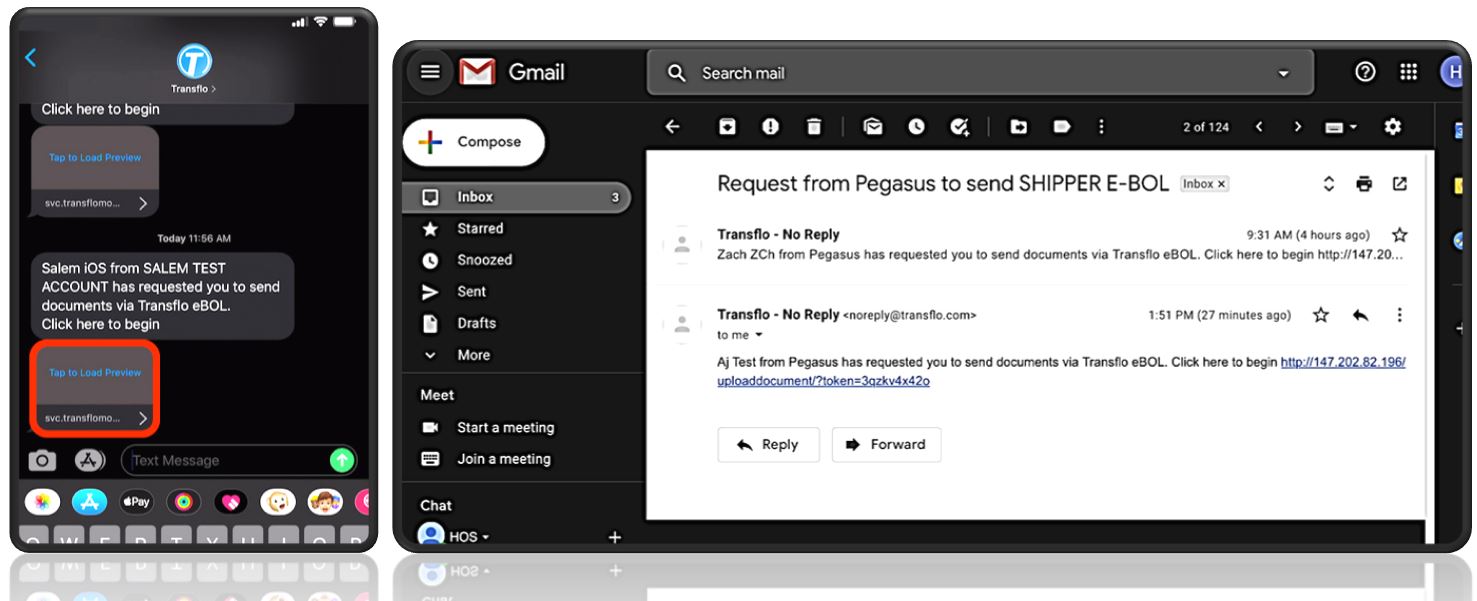
Task: Show details dropdown next to 'to me'
Action: pyautogui.click(x=758, y=335)
